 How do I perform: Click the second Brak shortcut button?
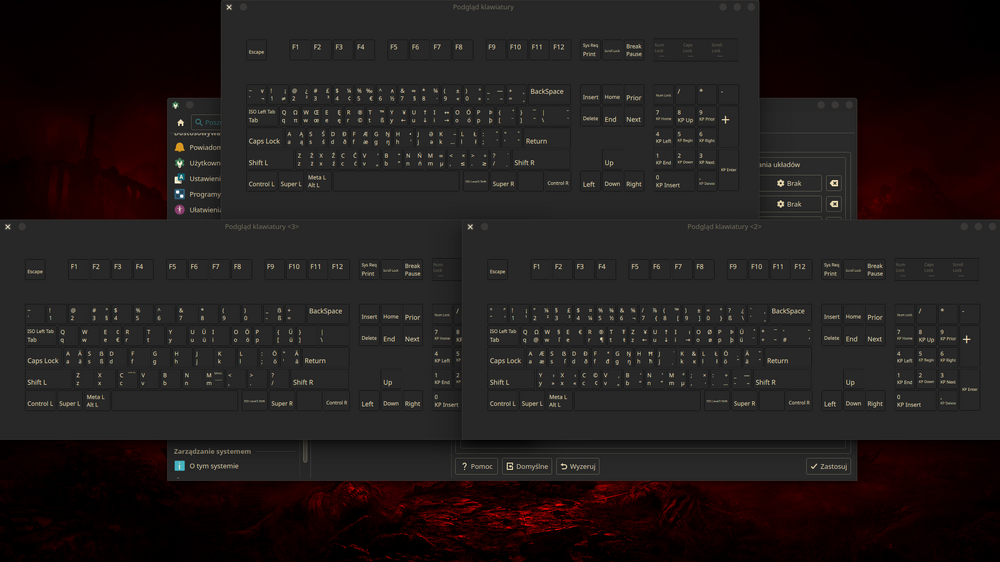pyautogui.click(x=790, y=204)
